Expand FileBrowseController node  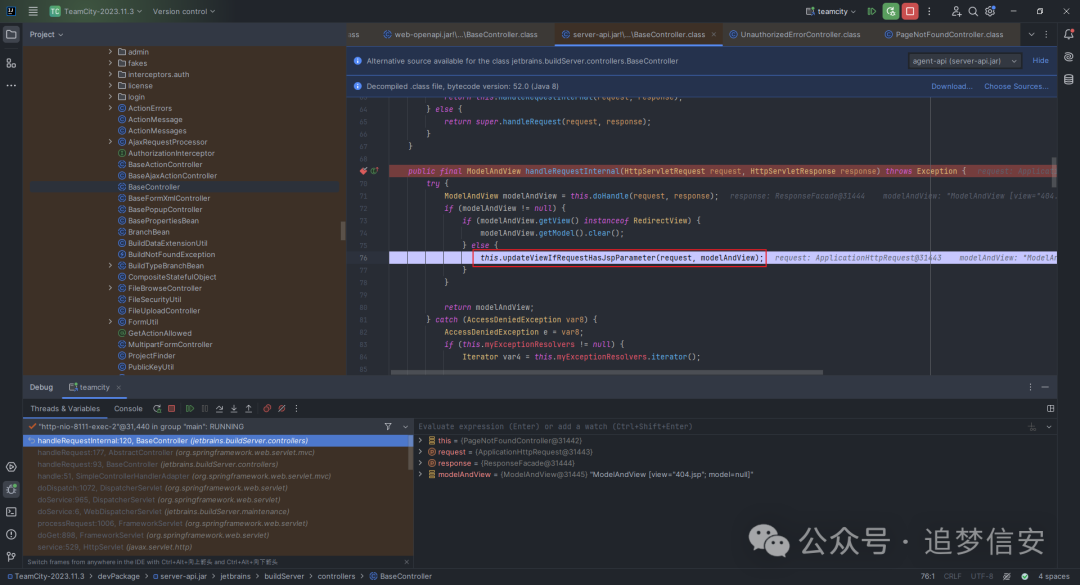tap(110, 288)
